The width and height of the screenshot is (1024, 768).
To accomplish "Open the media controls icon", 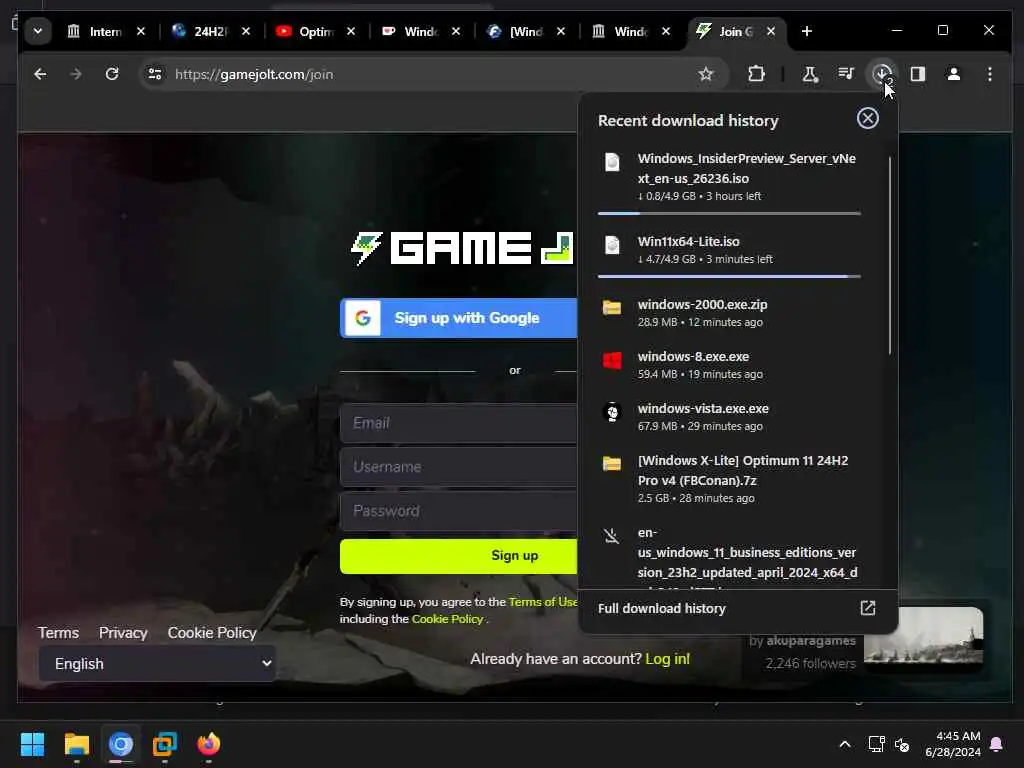I will coord(846,74).
